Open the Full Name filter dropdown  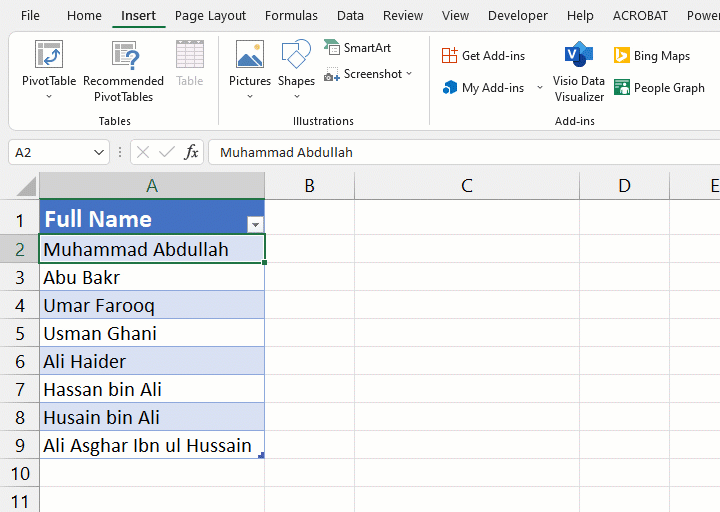click(255, 224)
